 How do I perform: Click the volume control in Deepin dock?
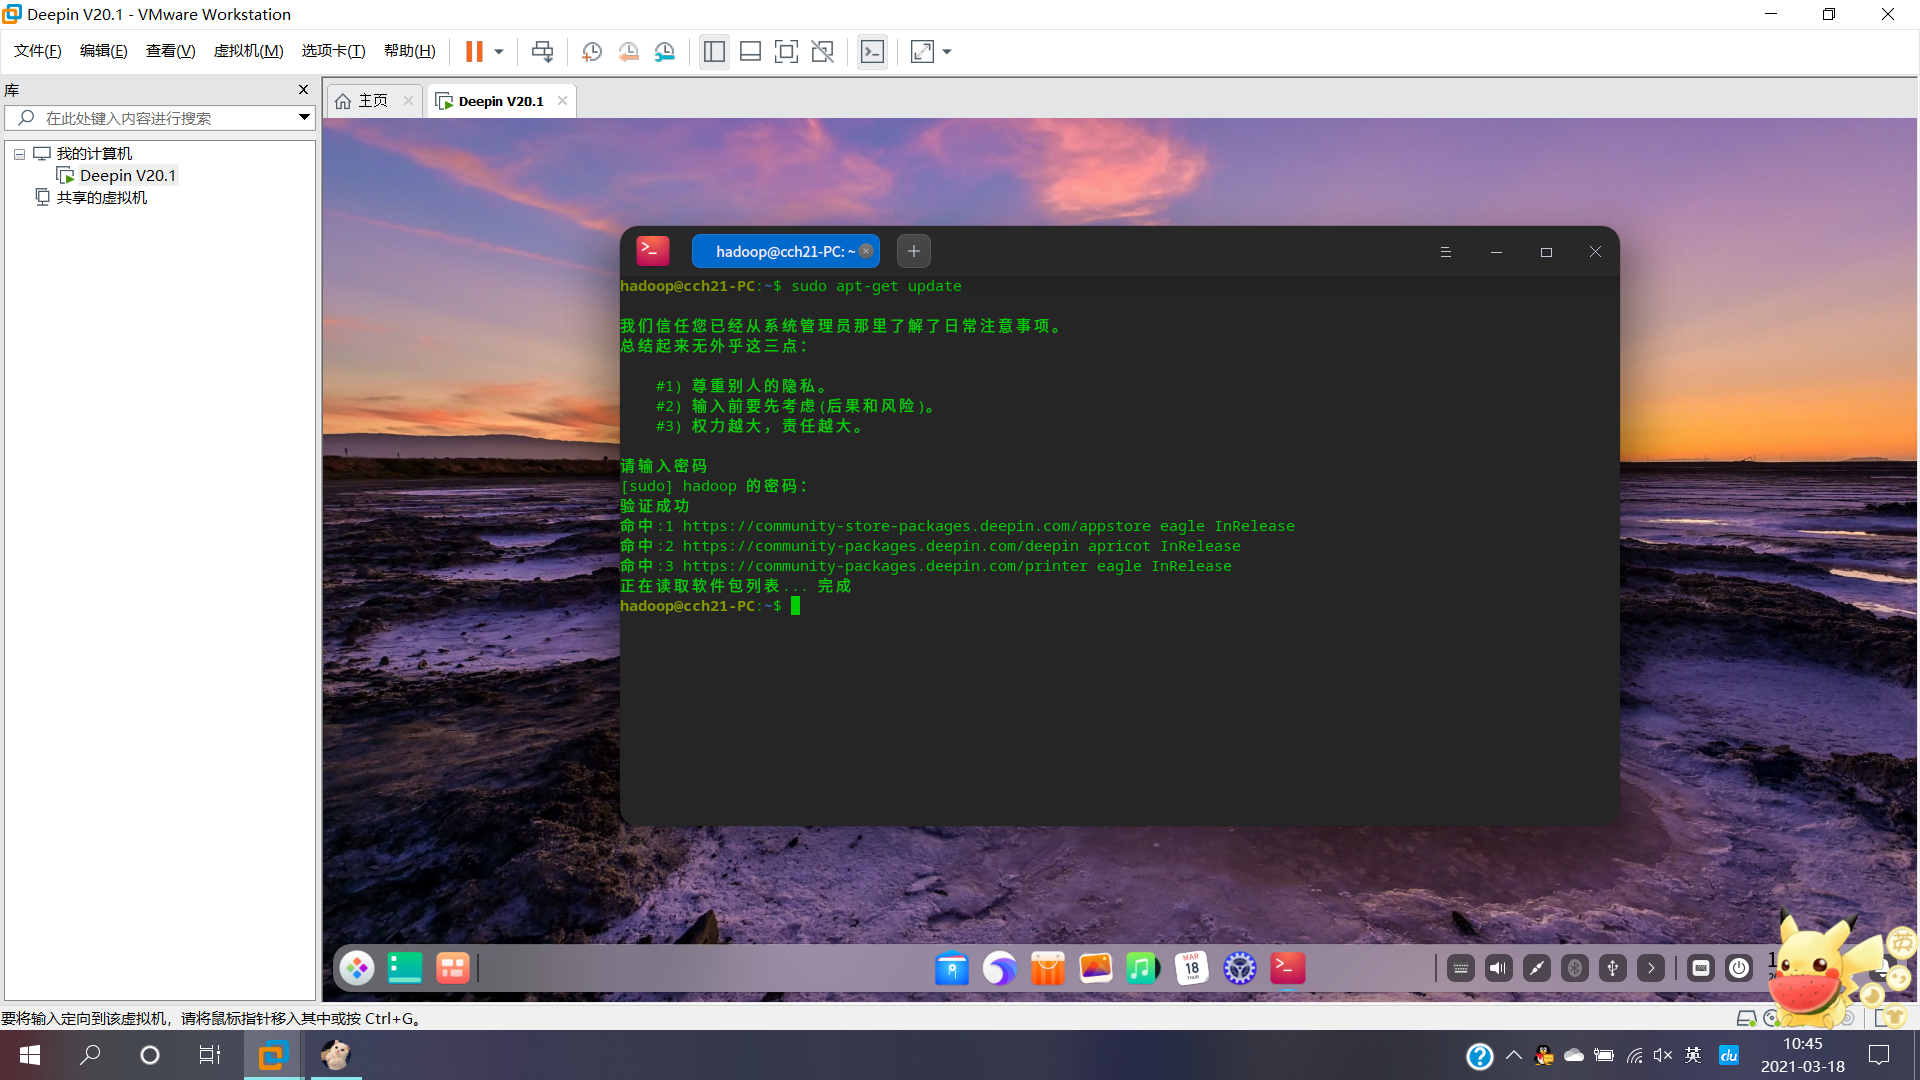[1498, 967]
